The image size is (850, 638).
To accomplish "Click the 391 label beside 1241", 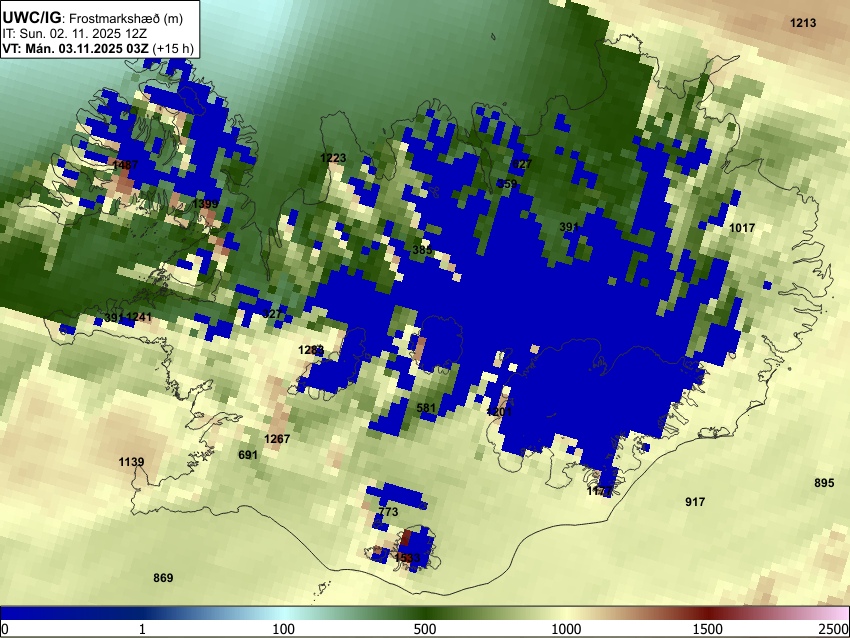I will click(x=114, y=317).
